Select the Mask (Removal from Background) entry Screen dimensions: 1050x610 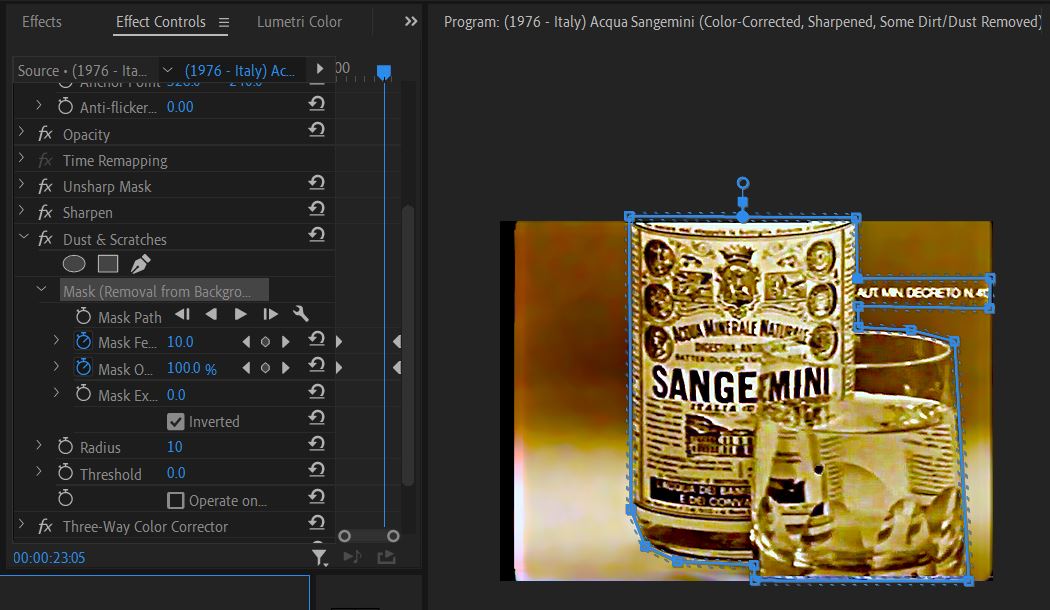(164, 291)
